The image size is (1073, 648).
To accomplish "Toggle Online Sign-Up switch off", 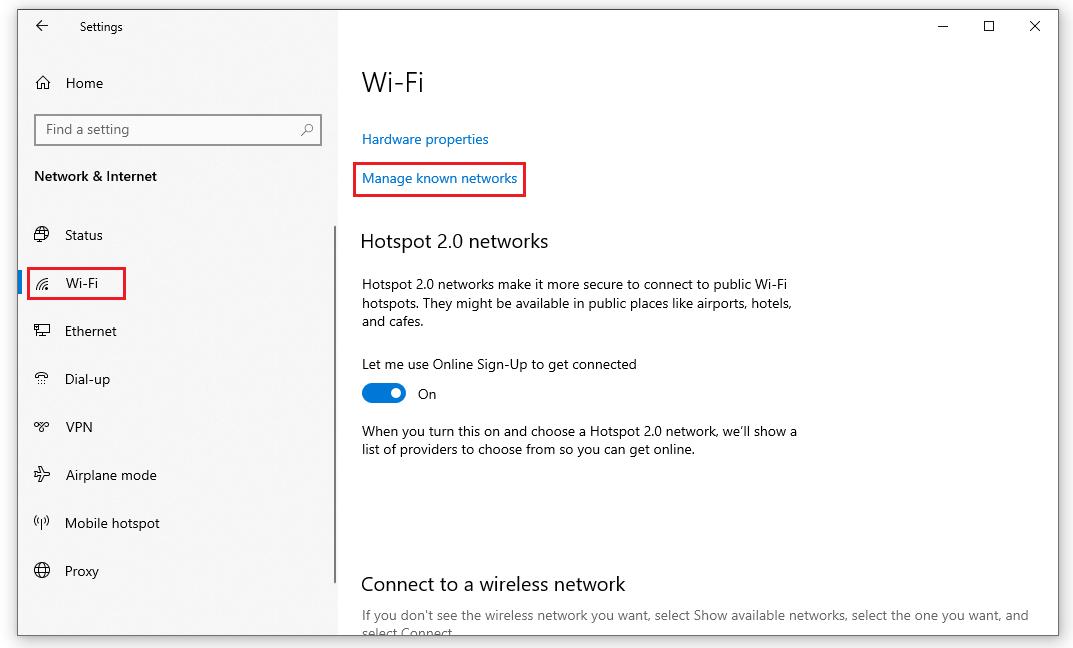I will [x=384, y=393].
